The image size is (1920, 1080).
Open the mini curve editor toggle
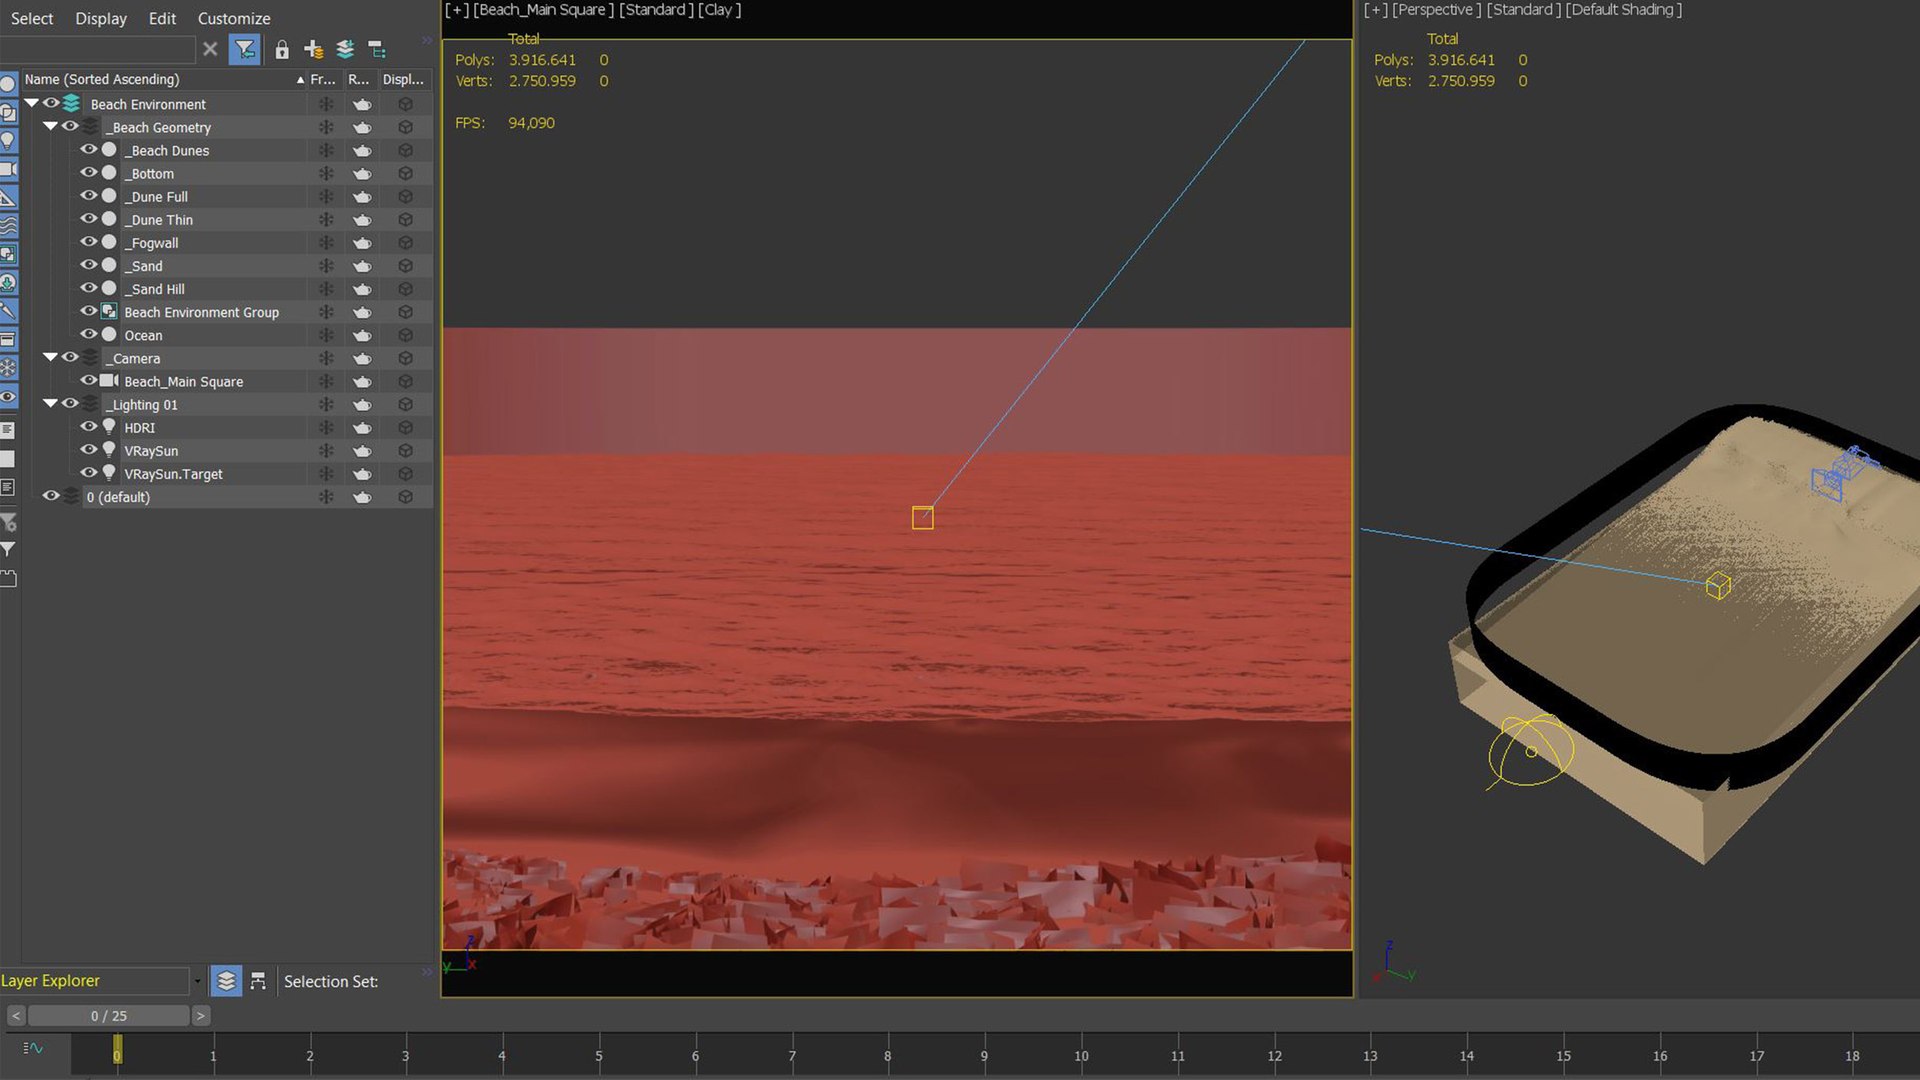click(x=33, y=1048)
